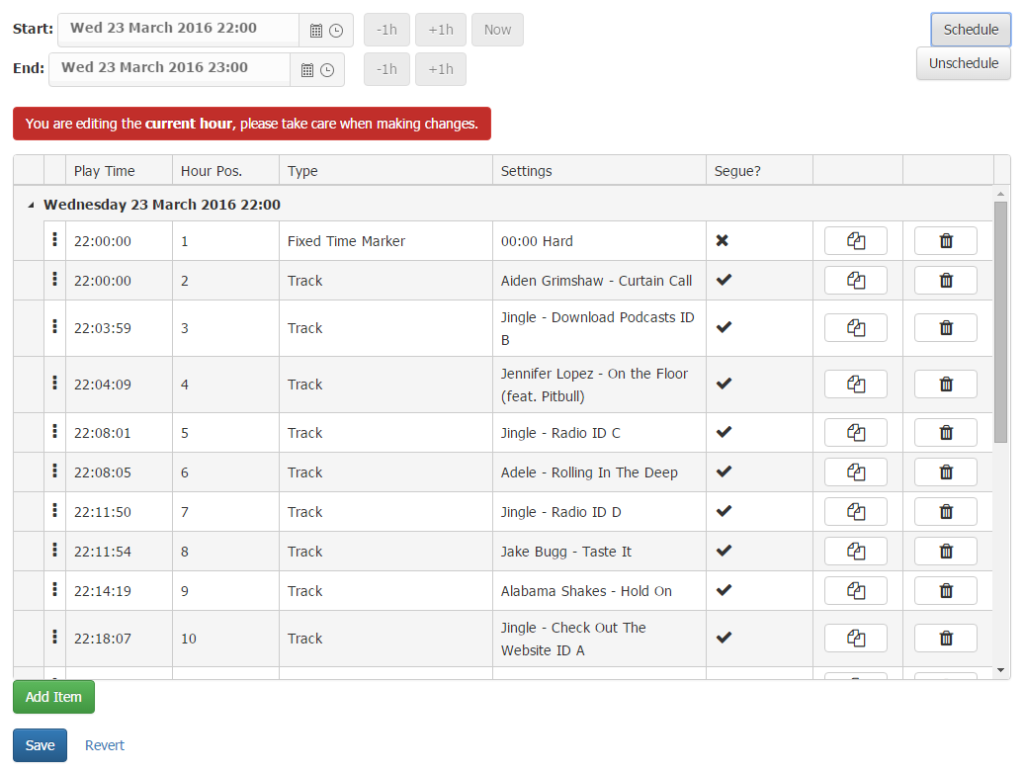The width and height of the screenshot is (1024, 771).
Task: Copy the Jake Bugg - Taste It row
Action: pos(856,551)
